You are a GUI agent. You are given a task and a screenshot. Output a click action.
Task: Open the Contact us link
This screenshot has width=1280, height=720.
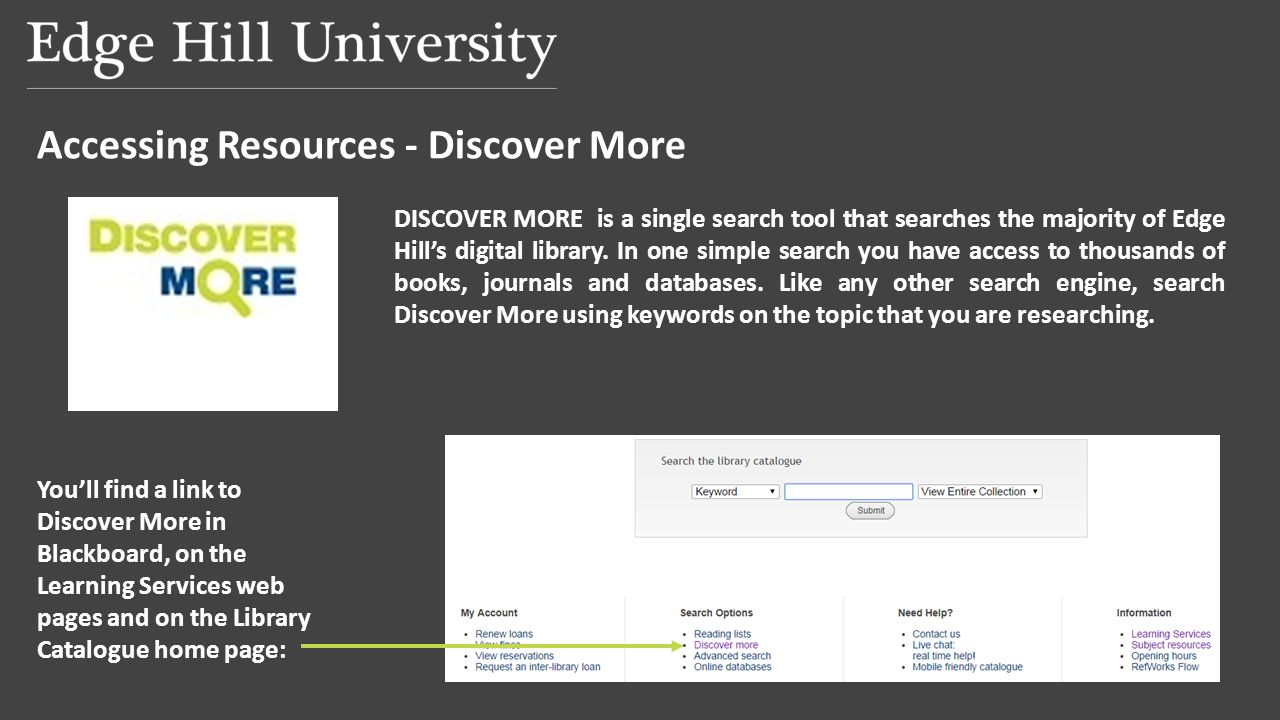(936, 634)
